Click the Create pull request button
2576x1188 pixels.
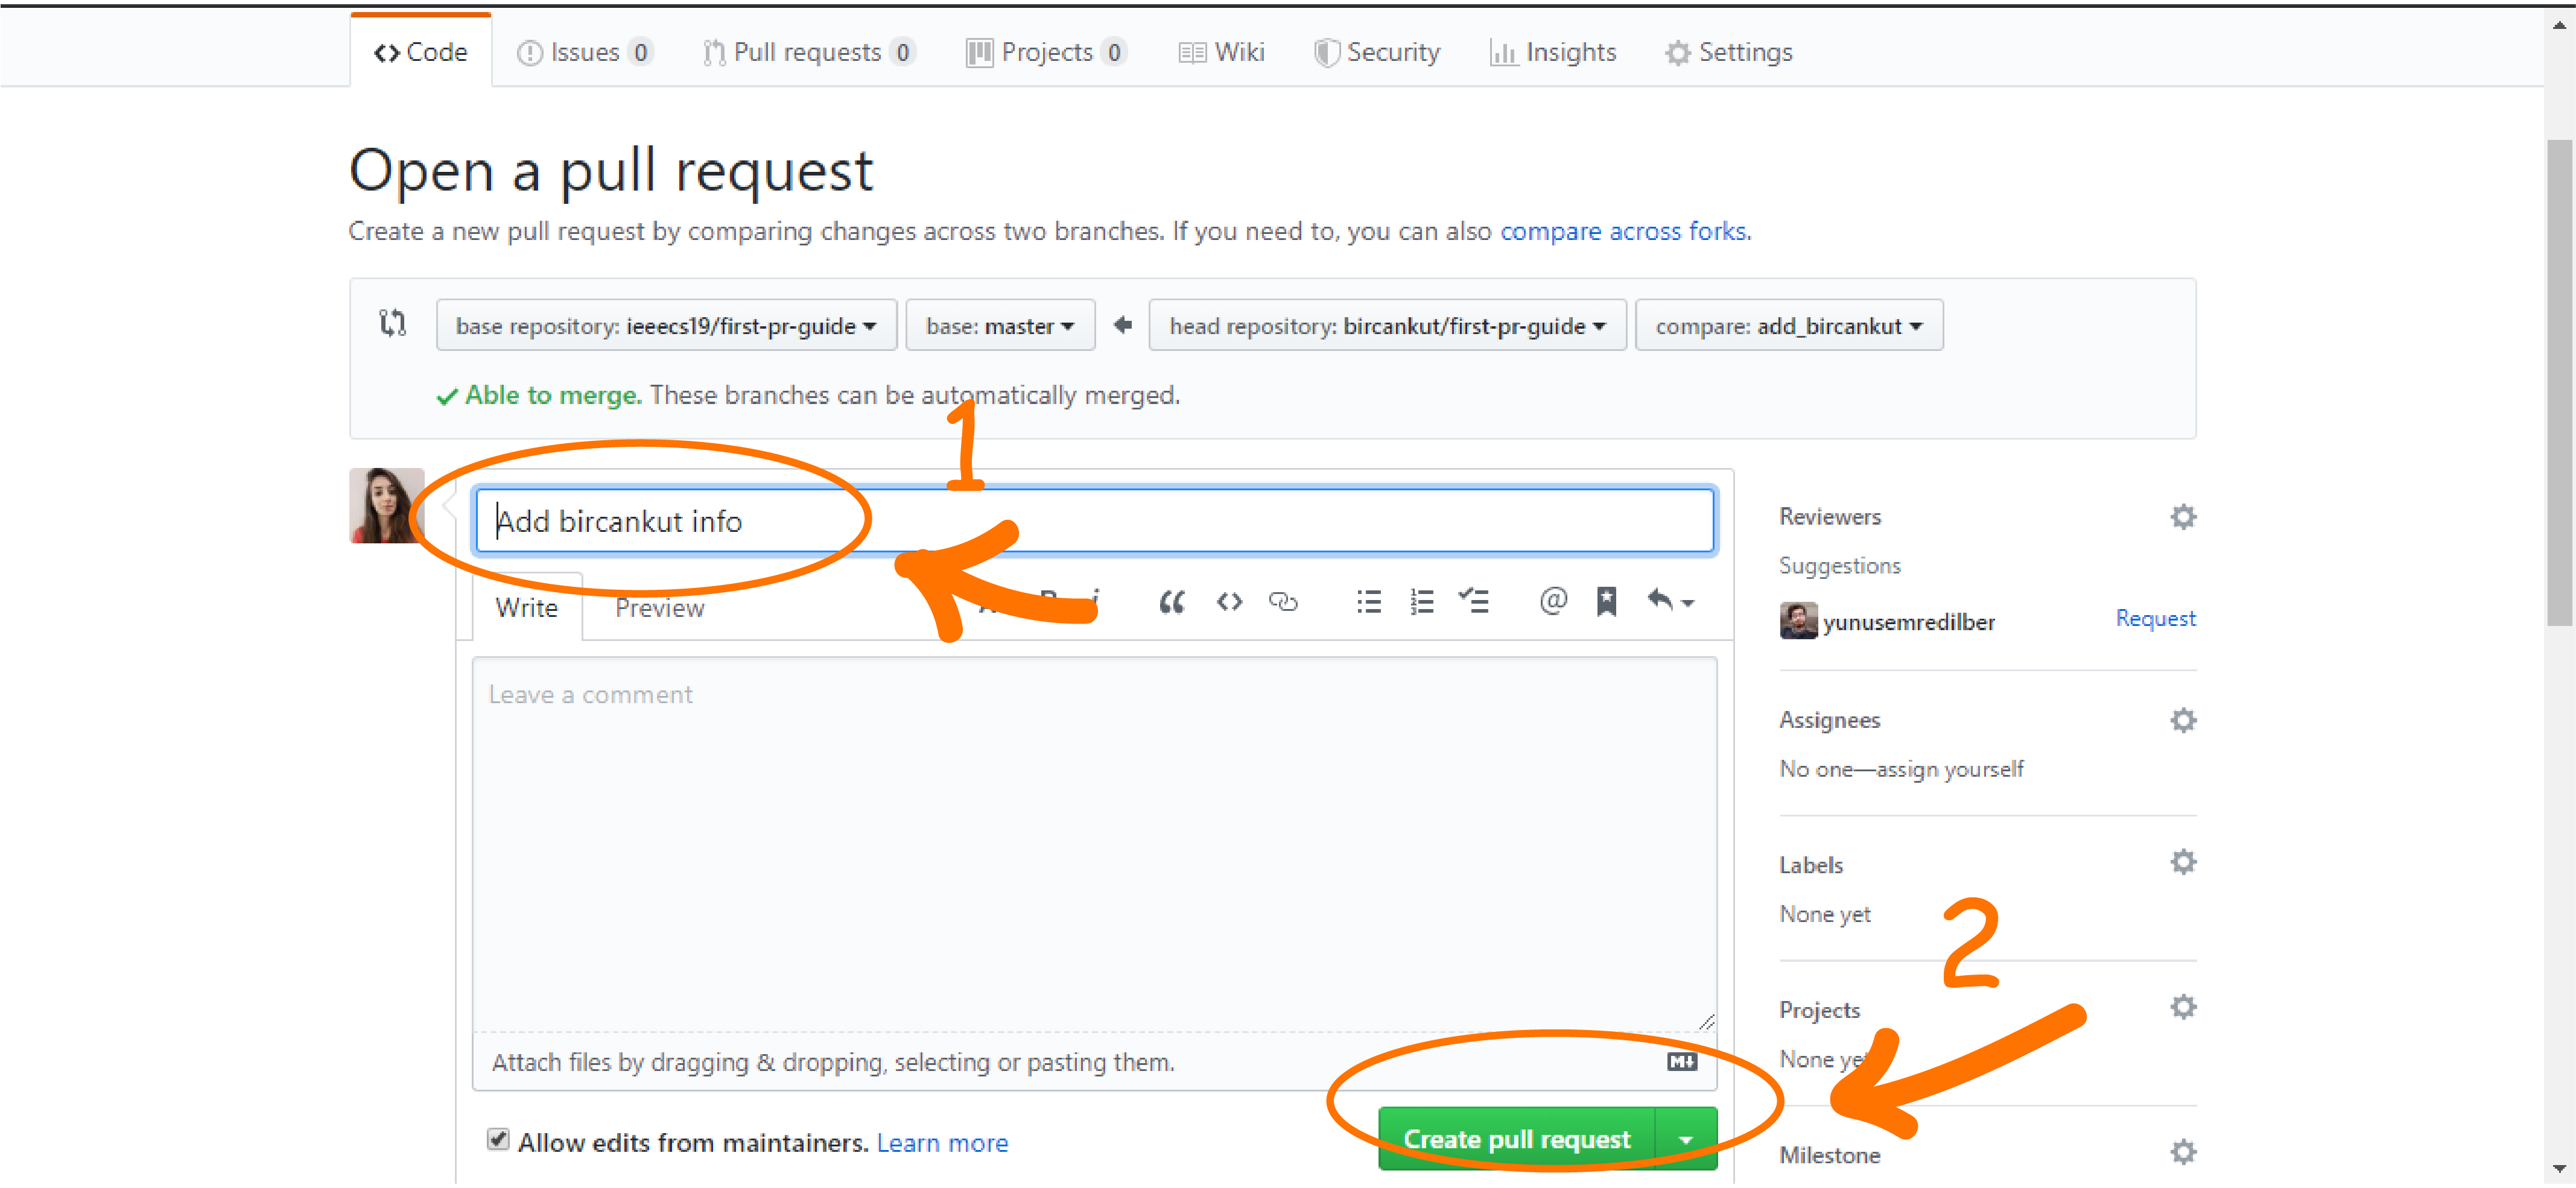(1516, 1140)
